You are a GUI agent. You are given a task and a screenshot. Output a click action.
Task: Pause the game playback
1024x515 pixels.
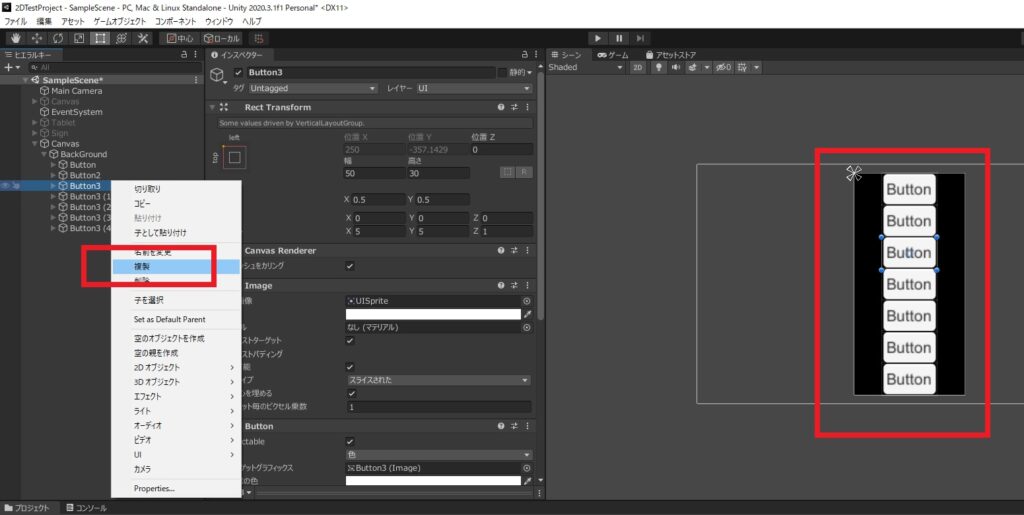(x=619, y=39)
